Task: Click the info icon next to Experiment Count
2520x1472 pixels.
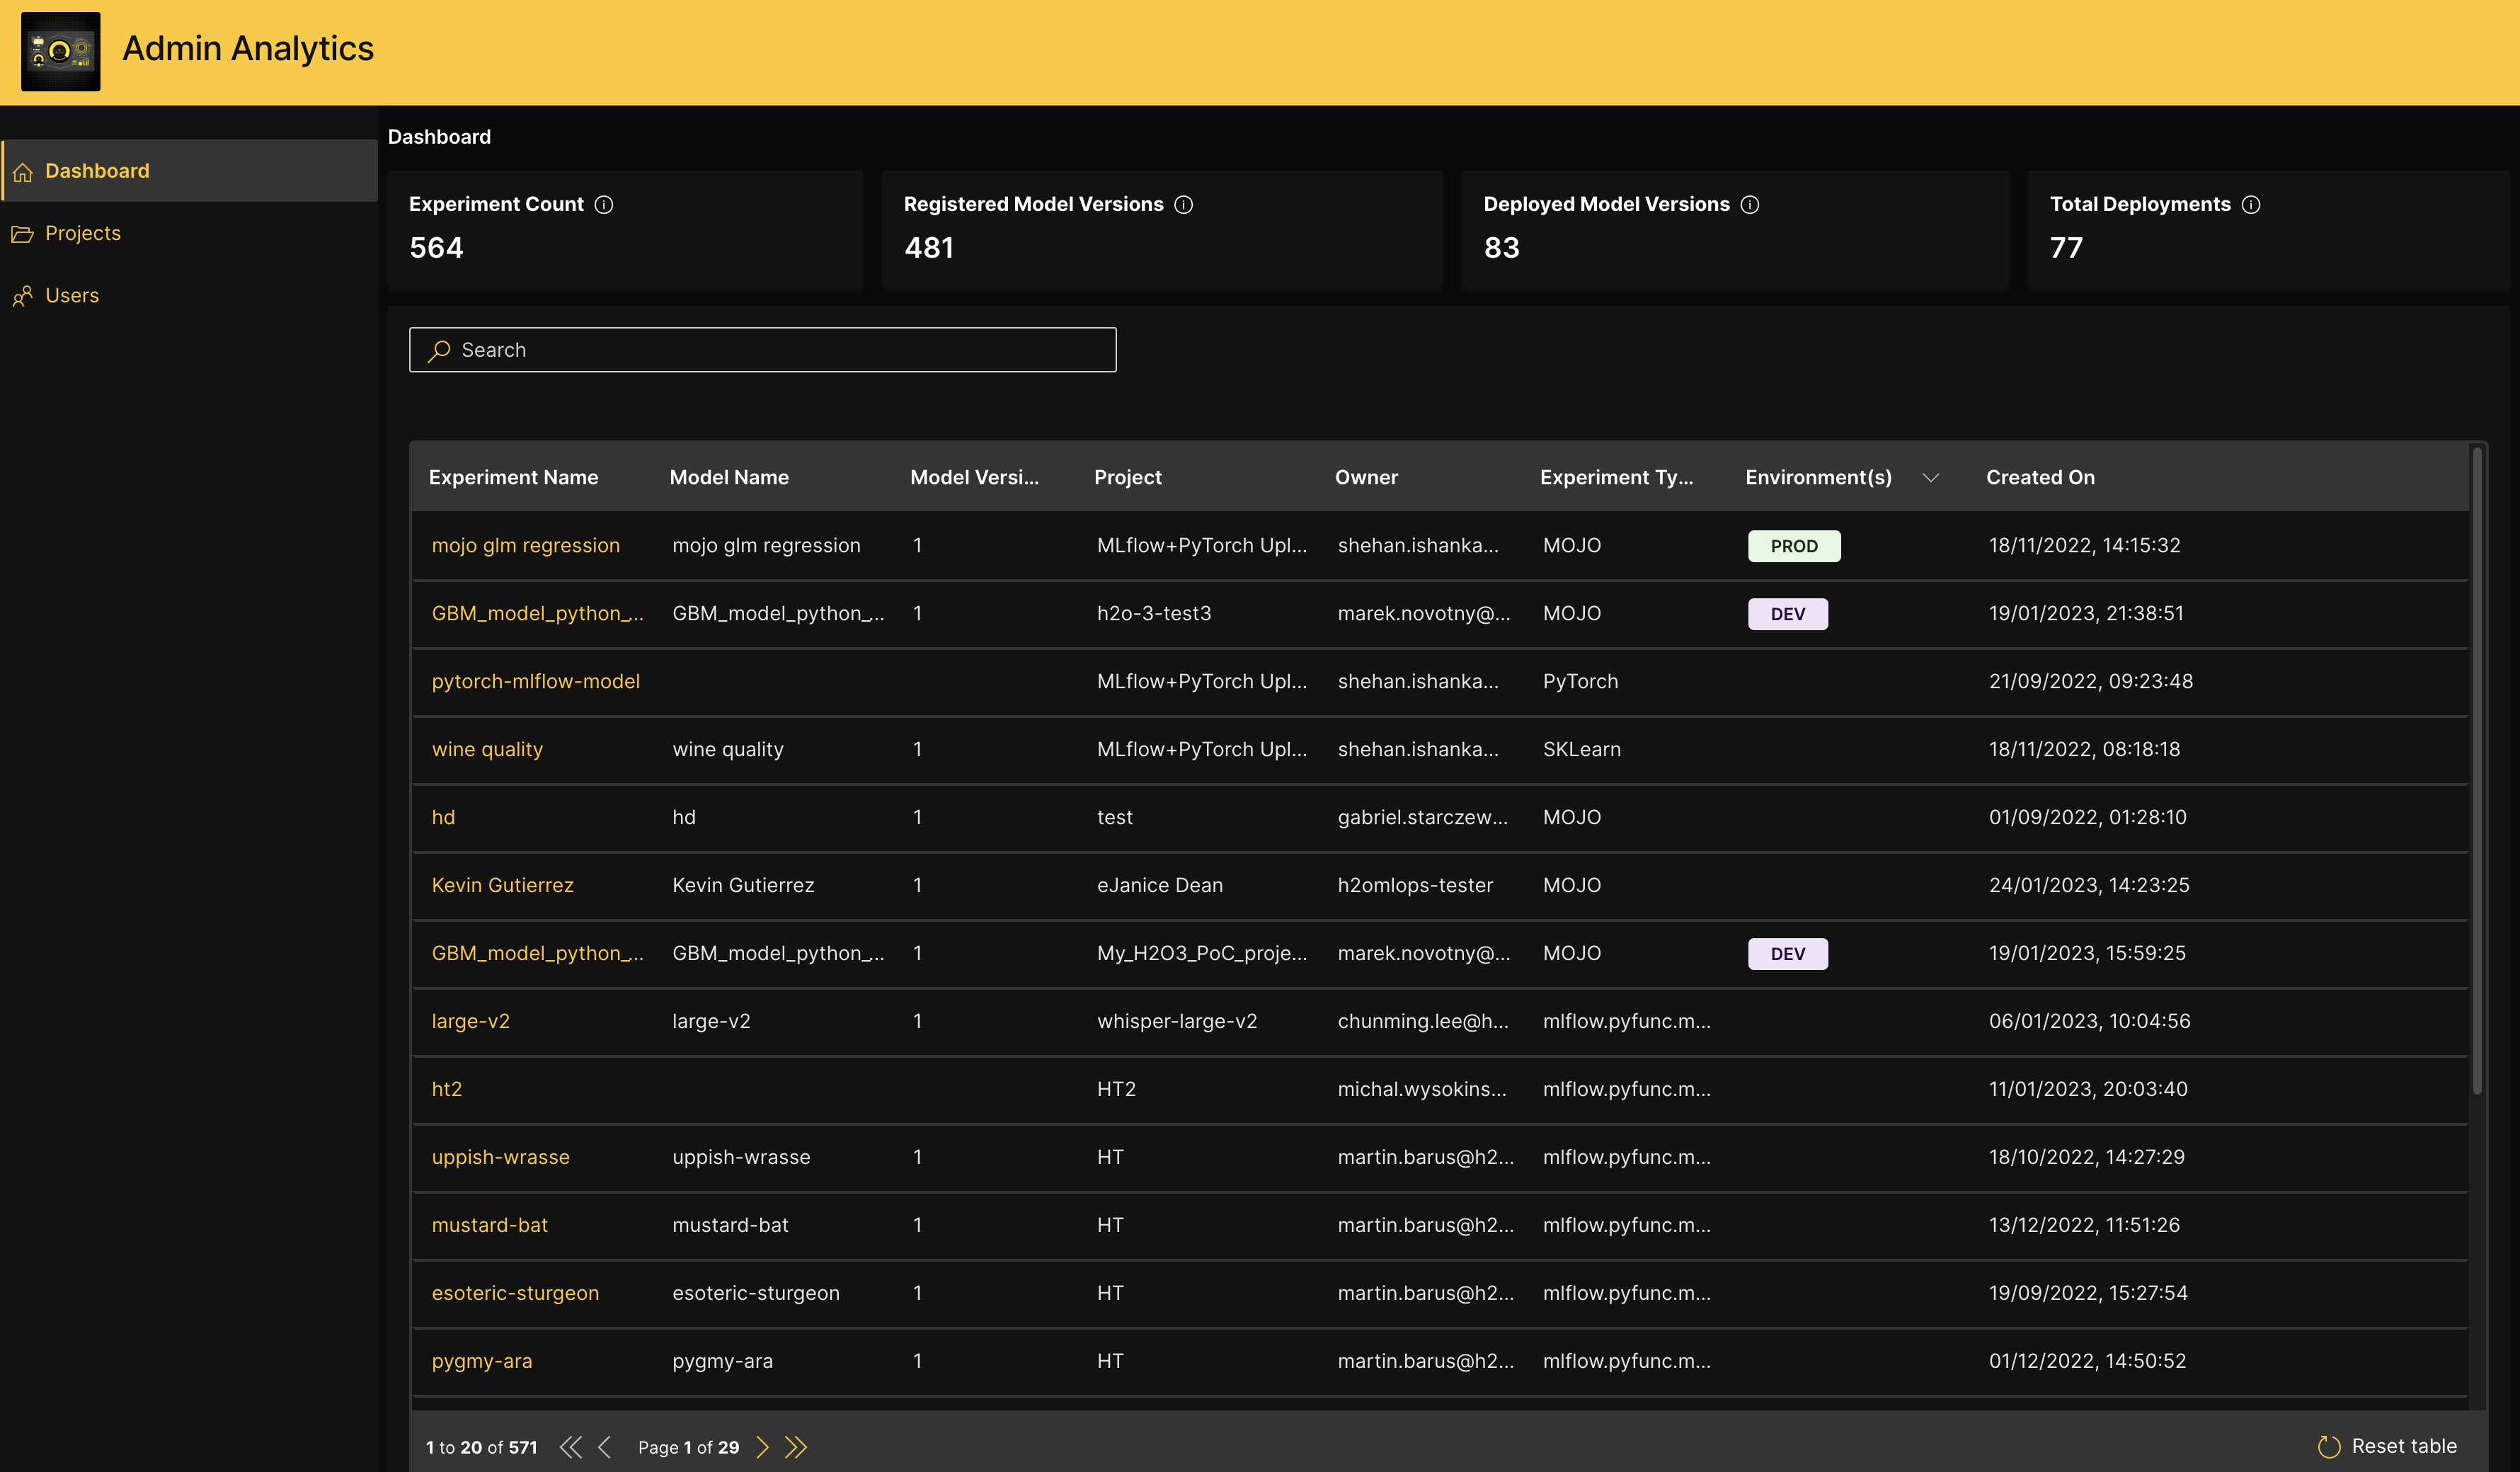Action: pyautogui.click(x=604, y=204)
